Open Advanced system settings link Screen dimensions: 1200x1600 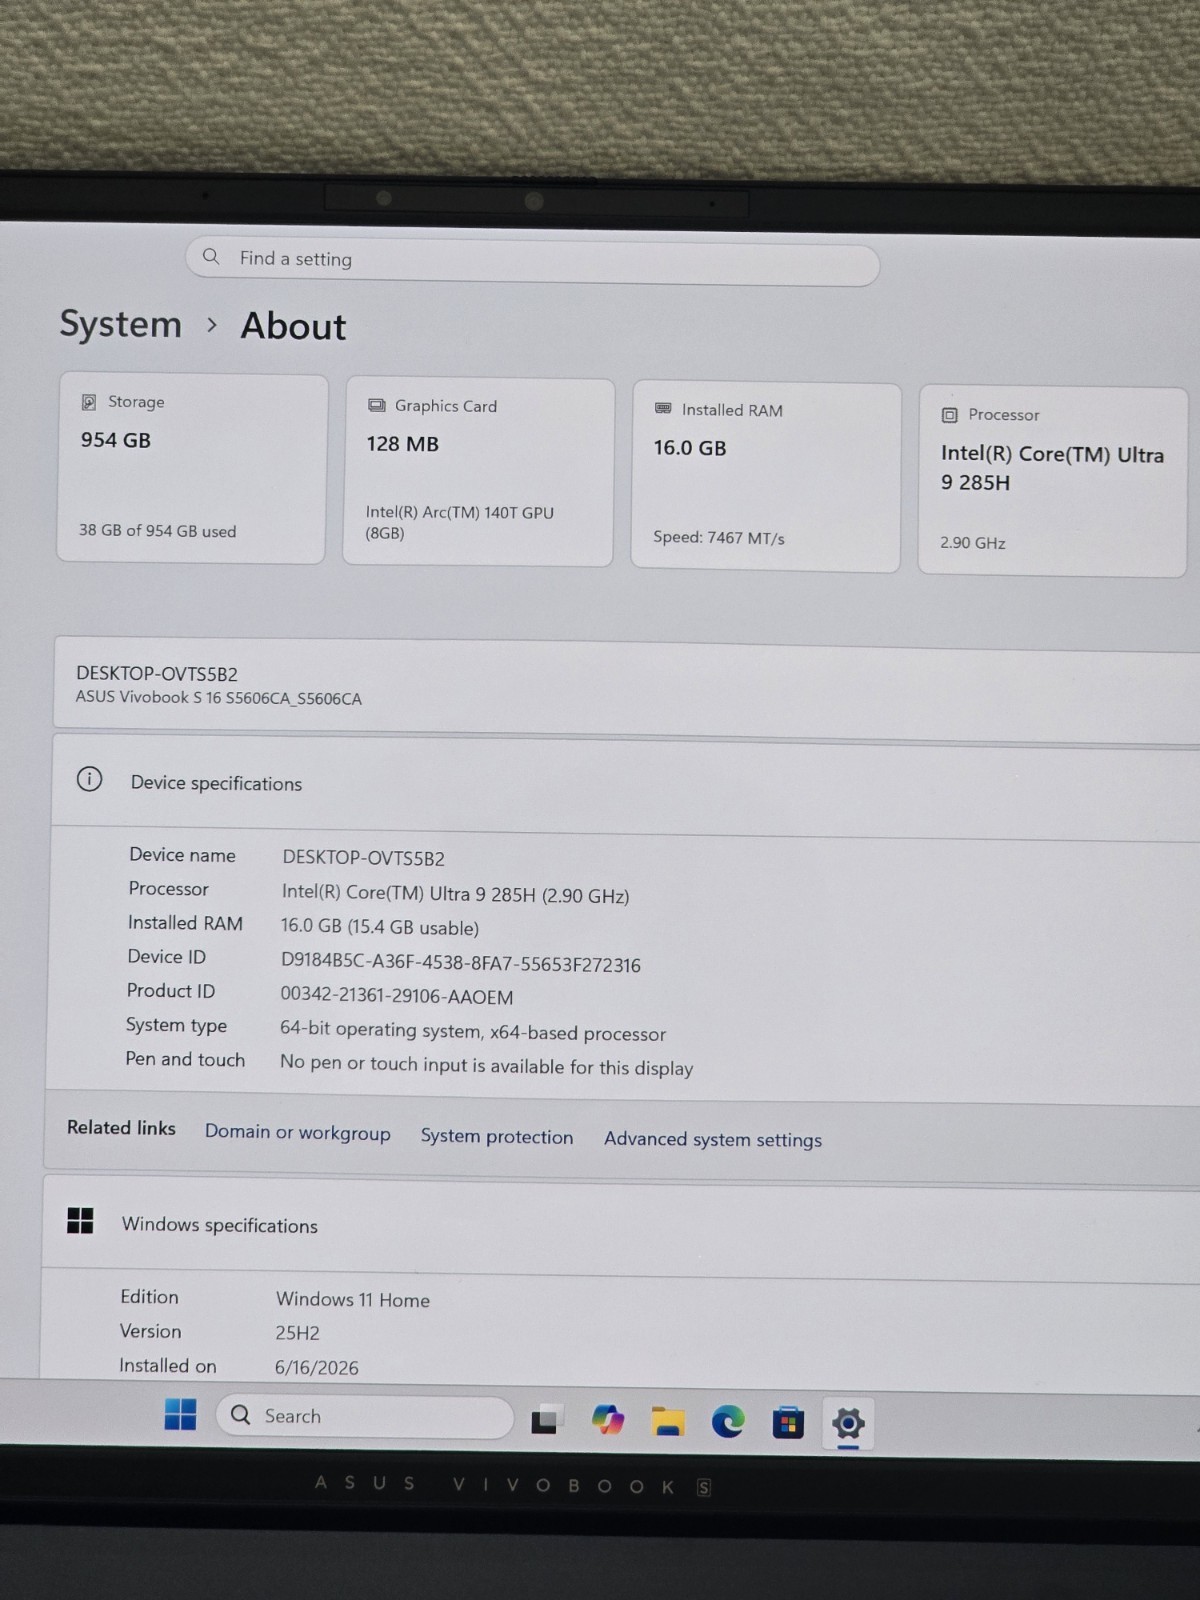(713, 1139)
